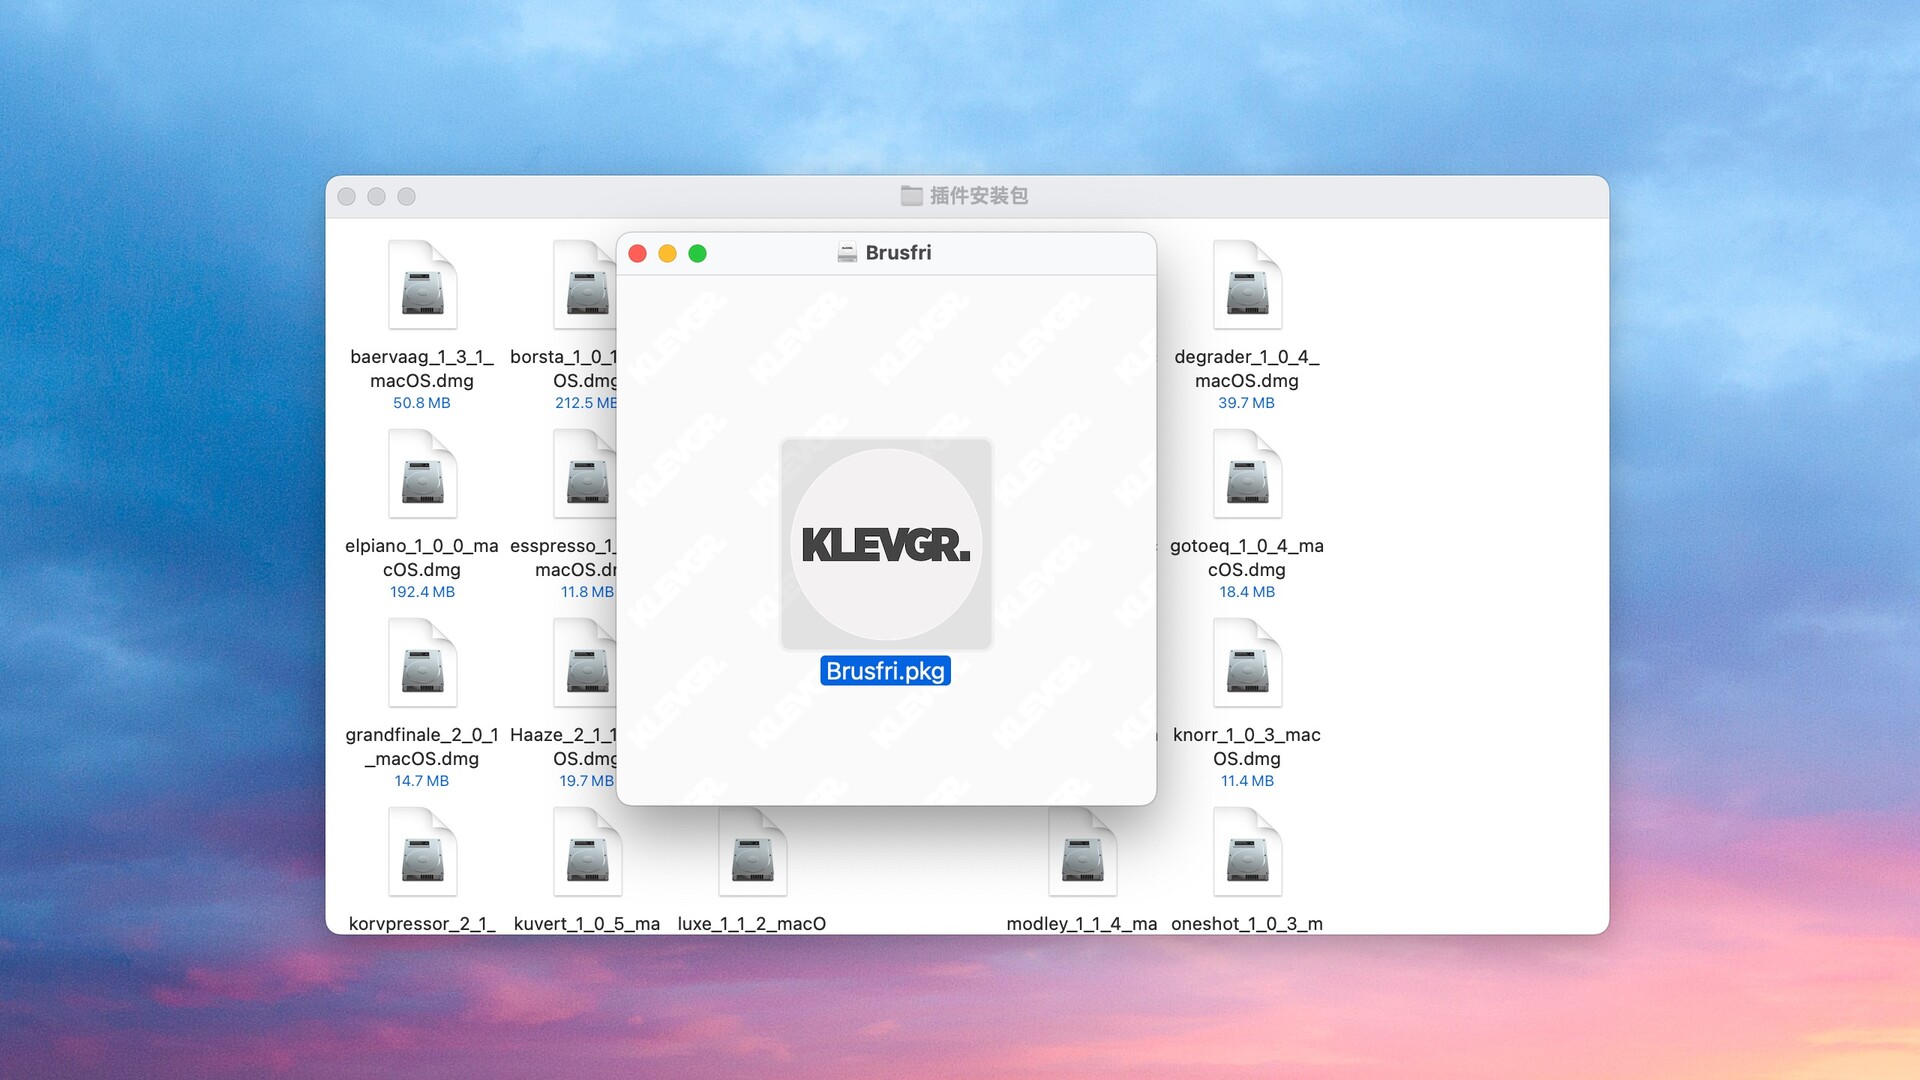This screenshot has height=1080, width=1920.
Task: Click the luxe_1_1_2_macO file name
Action: [752, 924]
